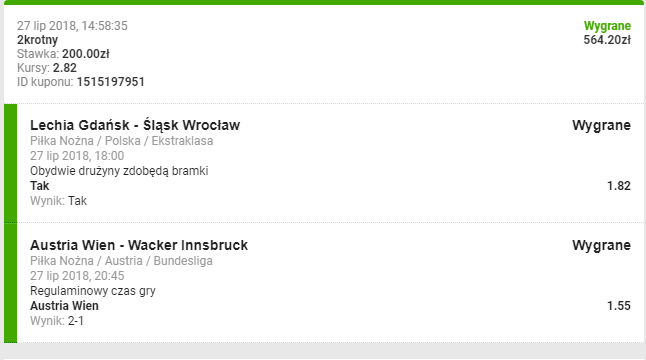Click the 564.20zł winnings amount
This screenshot has width=646, height=360.
click(x=607, y=40)
